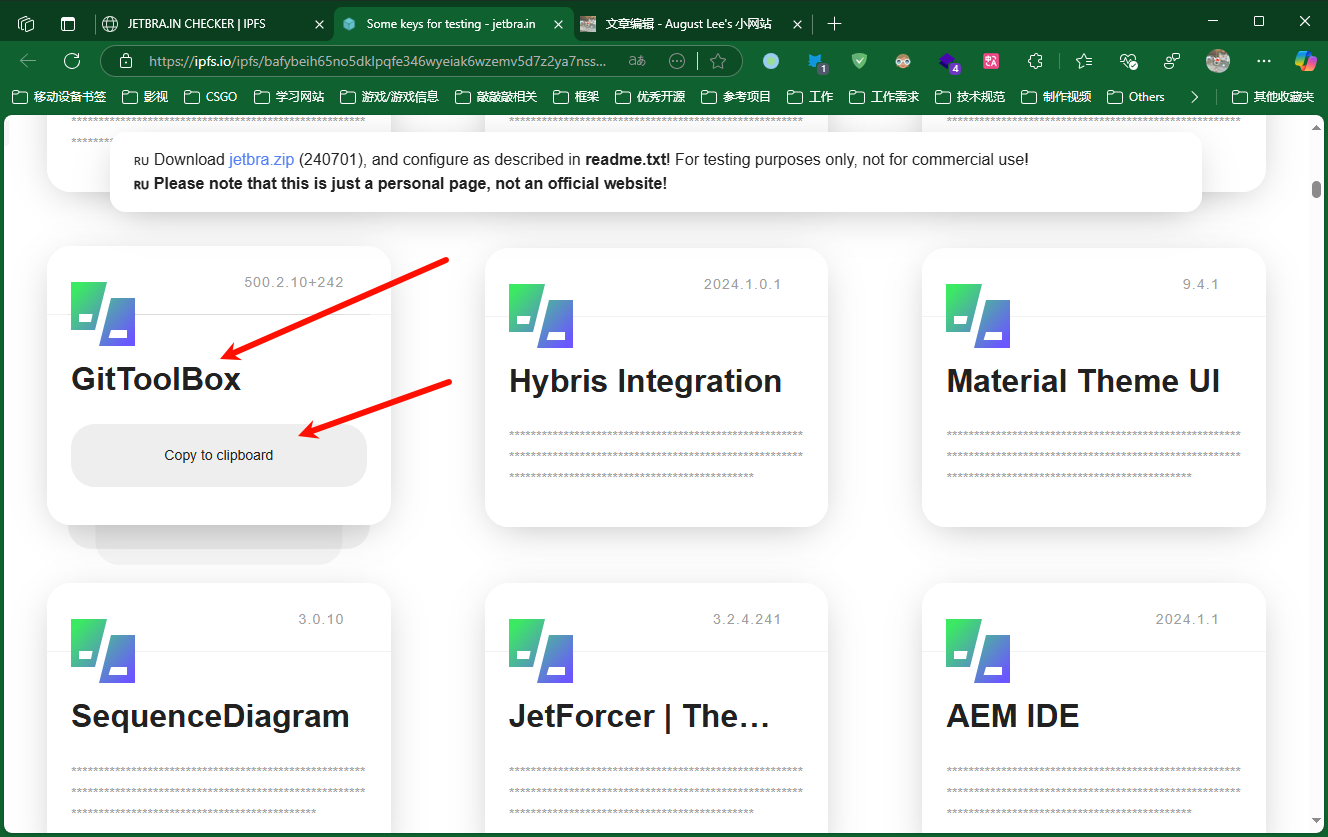The height and width of the screenshot is (837, 1328).
Task: Open the 工作需求 bookmarks folder
Action: [x=885, y=97]
